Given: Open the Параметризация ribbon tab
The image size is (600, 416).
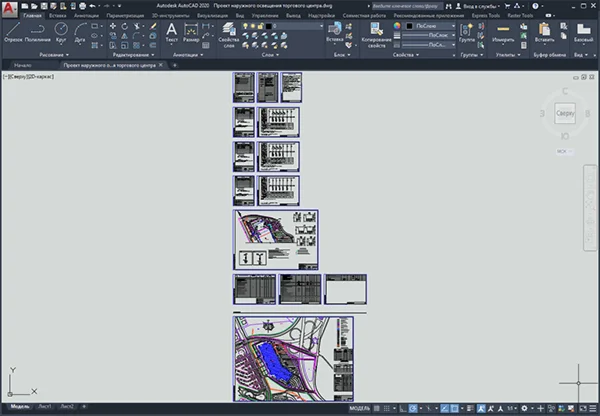Looking at the screenshot, I should point(125,16).
